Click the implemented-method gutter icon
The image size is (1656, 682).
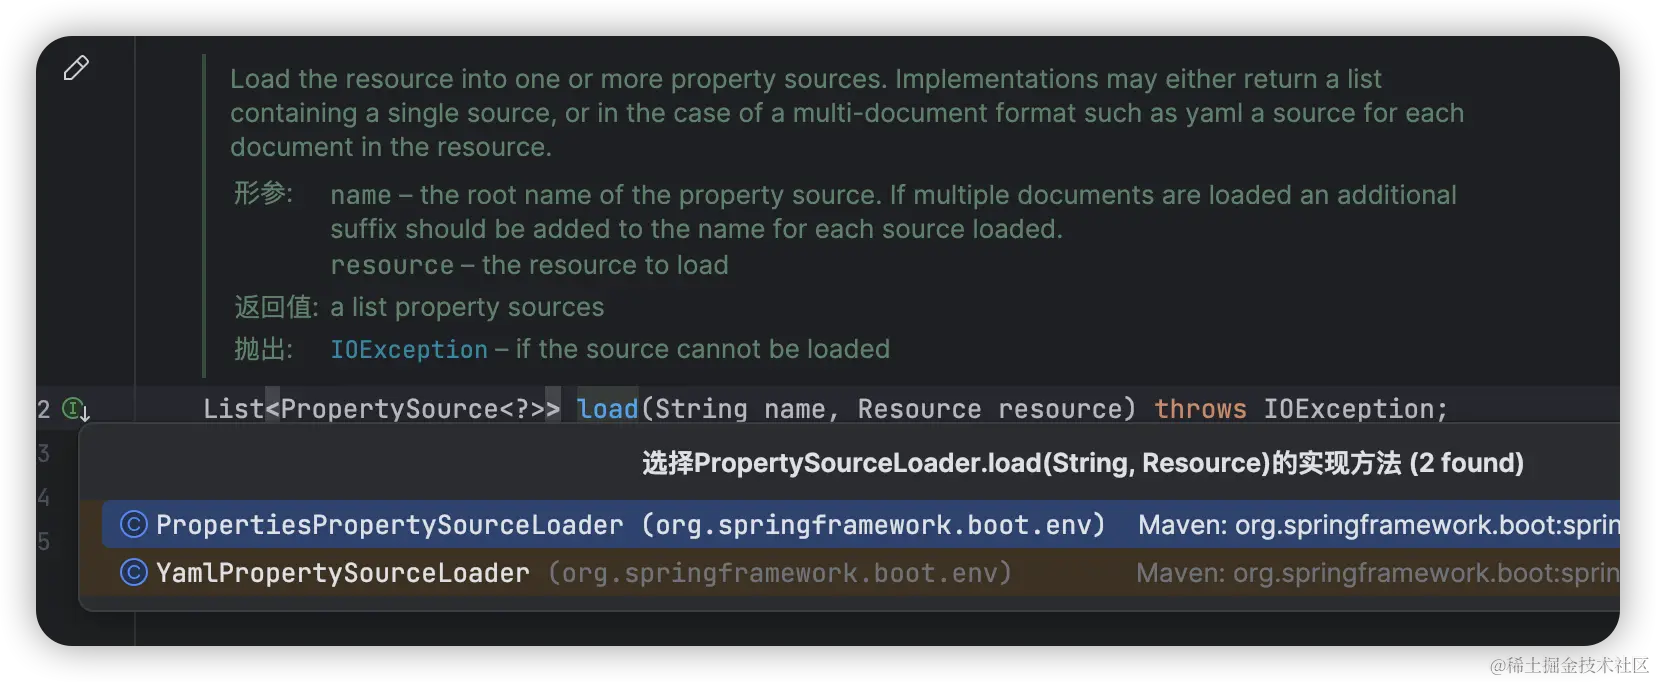[76, 409]
